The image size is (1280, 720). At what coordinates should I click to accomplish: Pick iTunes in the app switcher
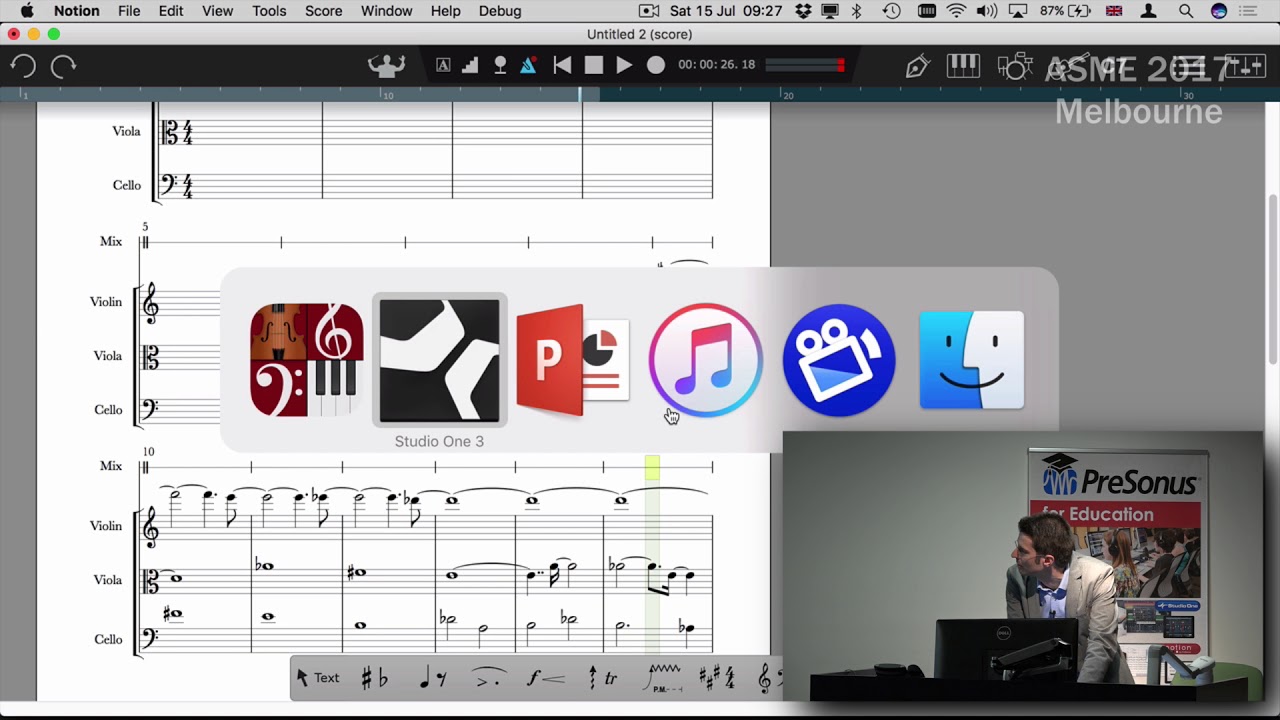pos(706,360)
